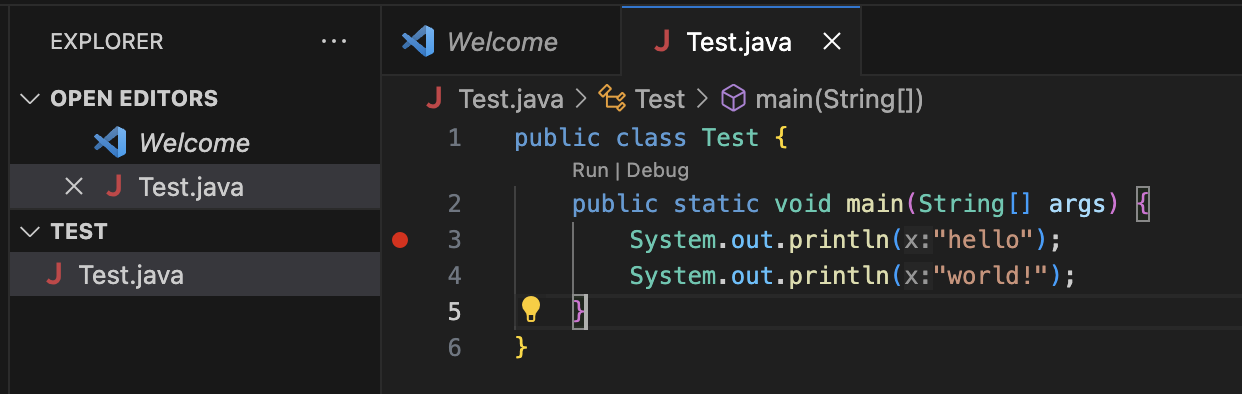Click the class symbol icon in breadcrumb
Viewport: 1242px width, 394px height.
pos(611,98)
